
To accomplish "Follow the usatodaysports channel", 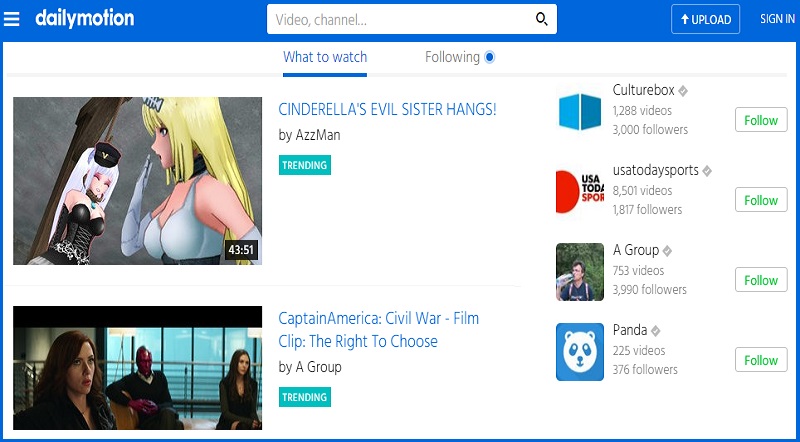I will [761, 200].
